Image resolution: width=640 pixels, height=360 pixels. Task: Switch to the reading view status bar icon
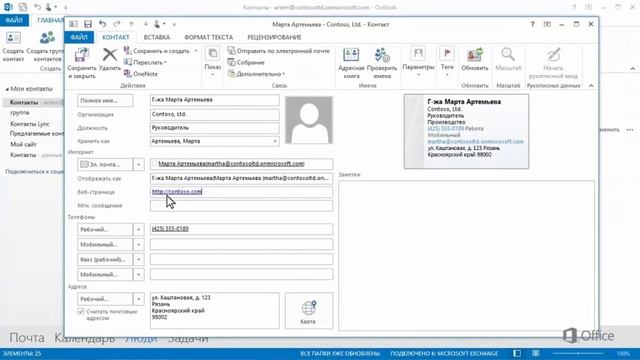tap(536, 353)
